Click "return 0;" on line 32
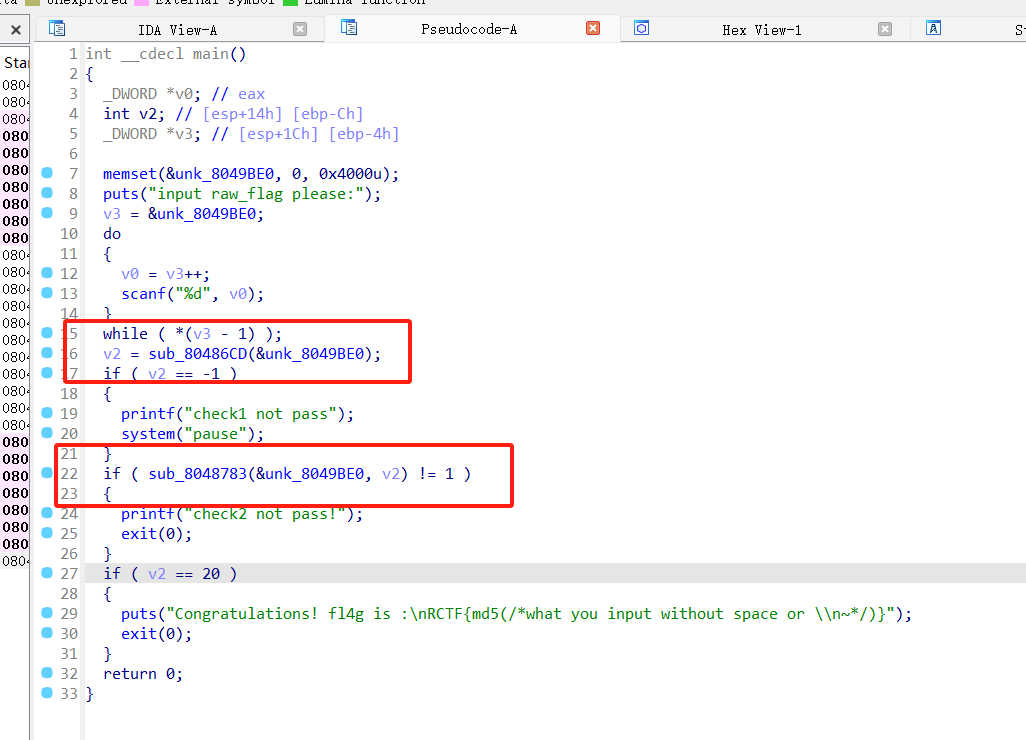 [143, 674]
